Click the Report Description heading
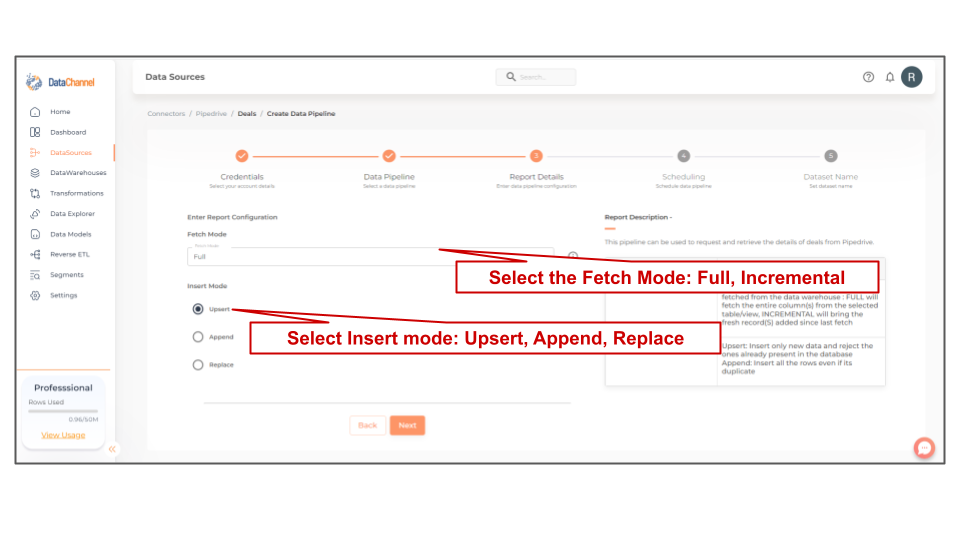Screen dimensions: 960x540 pyautogui.click(x=638, y=217)
